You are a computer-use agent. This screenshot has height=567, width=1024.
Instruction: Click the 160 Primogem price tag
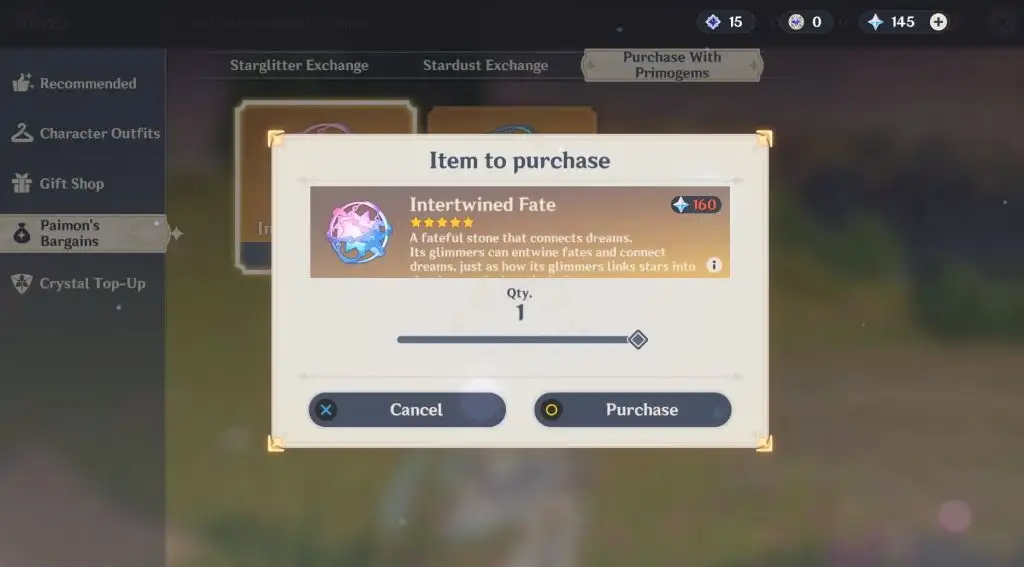(x=696, y=205)
